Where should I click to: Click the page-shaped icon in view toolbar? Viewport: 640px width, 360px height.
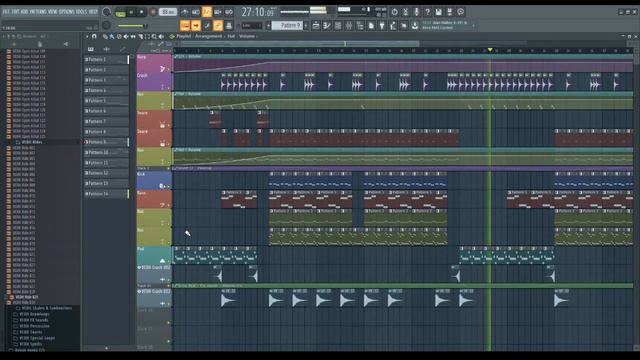[371, 26]
